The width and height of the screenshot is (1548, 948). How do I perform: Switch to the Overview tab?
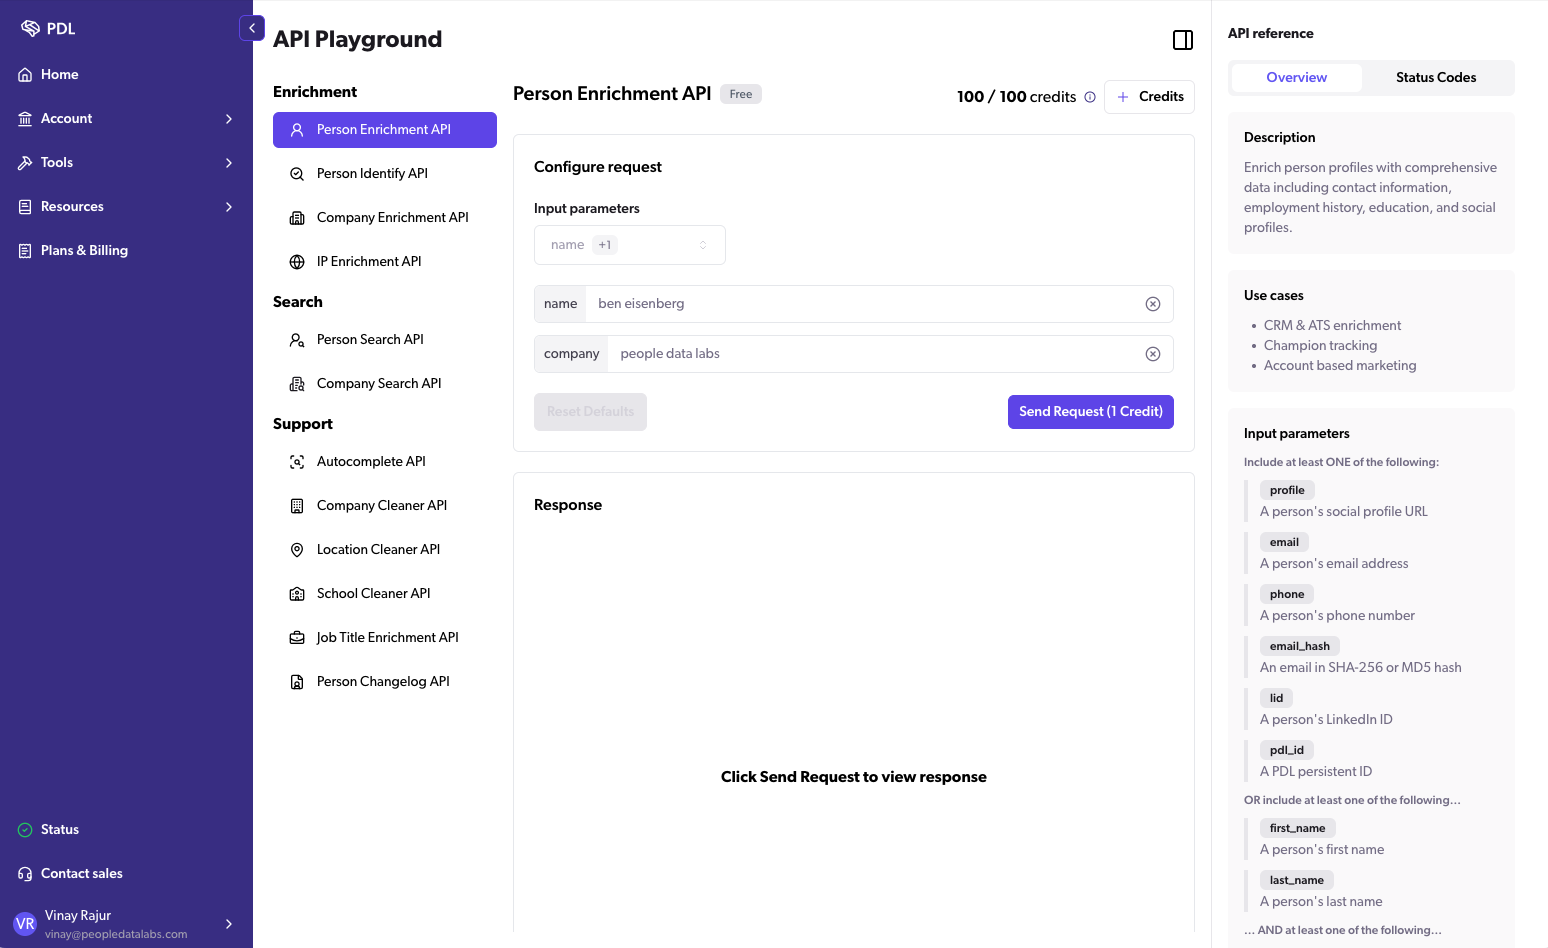1297,78
